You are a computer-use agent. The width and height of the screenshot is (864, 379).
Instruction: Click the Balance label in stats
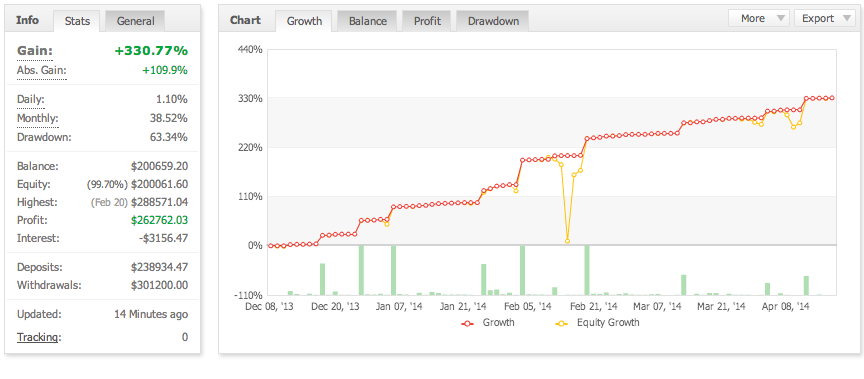coord(37,166)
